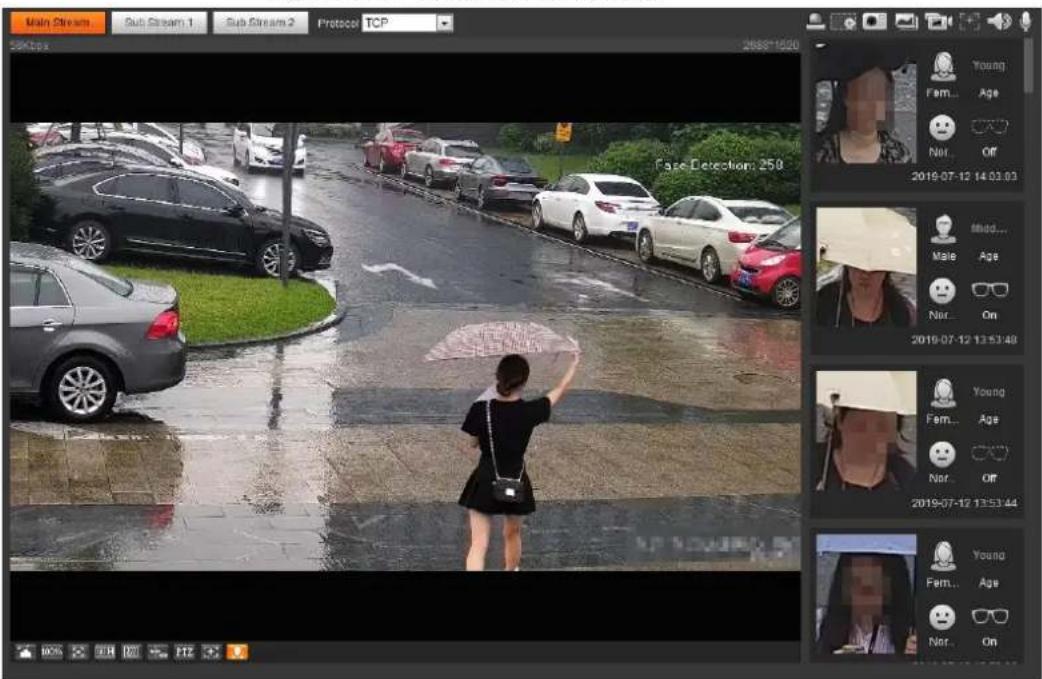The height and width of the screenshot is (679, 1042).
Task: Click timestamp '2019-07-12 14:03:03'
Action: [964, 176]
